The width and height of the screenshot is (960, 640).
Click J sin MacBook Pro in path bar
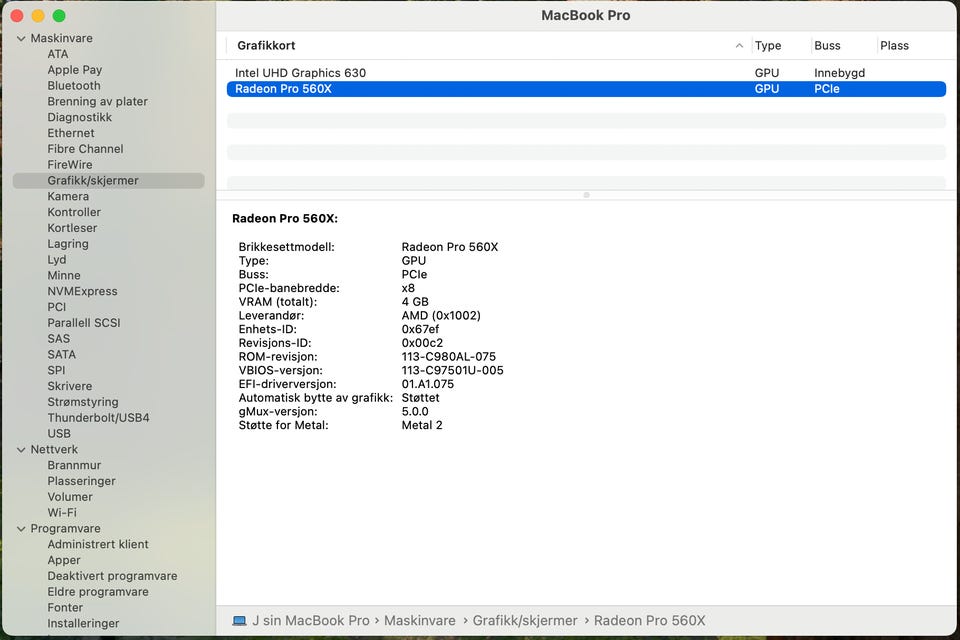point(310,621)
